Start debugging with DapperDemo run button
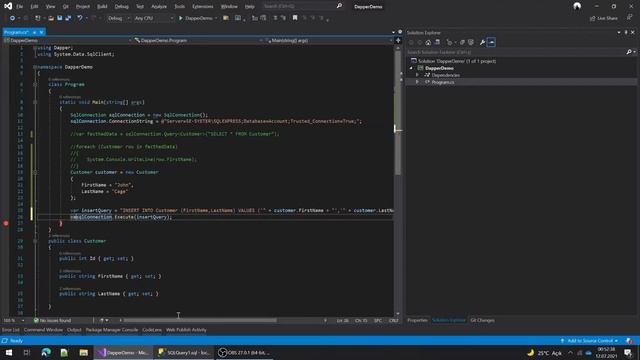 [196, 18]
